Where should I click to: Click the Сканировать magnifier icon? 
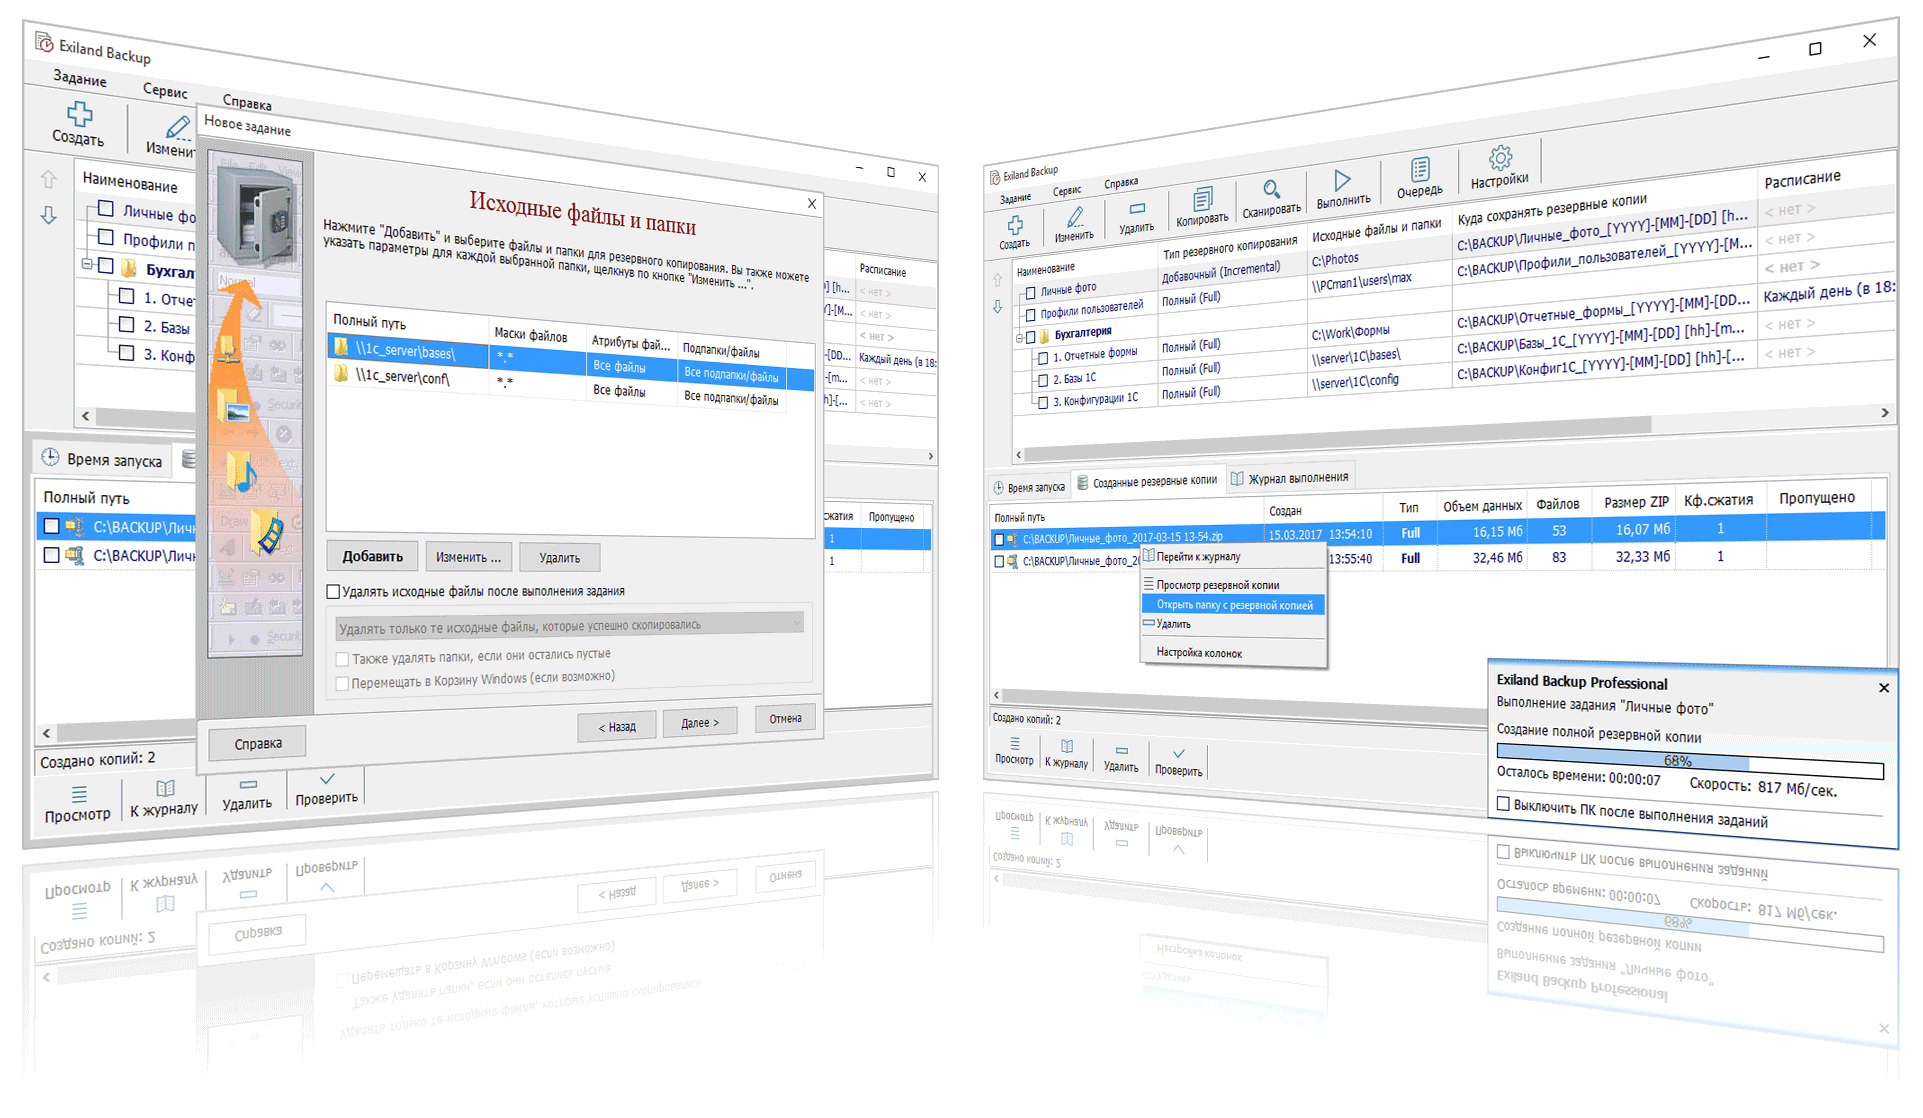tap(1271, 189)
